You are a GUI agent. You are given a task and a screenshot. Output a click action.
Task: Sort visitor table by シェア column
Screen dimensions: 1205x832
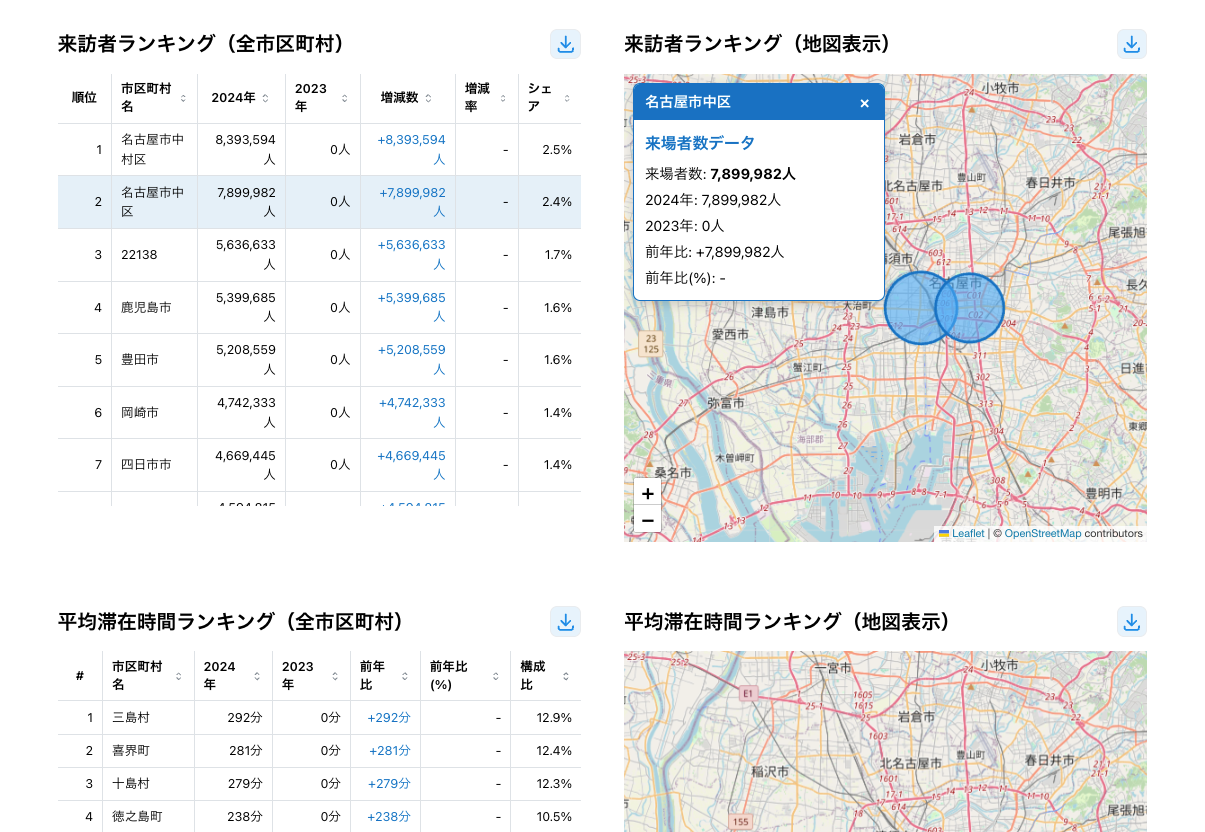click(567, 98)
